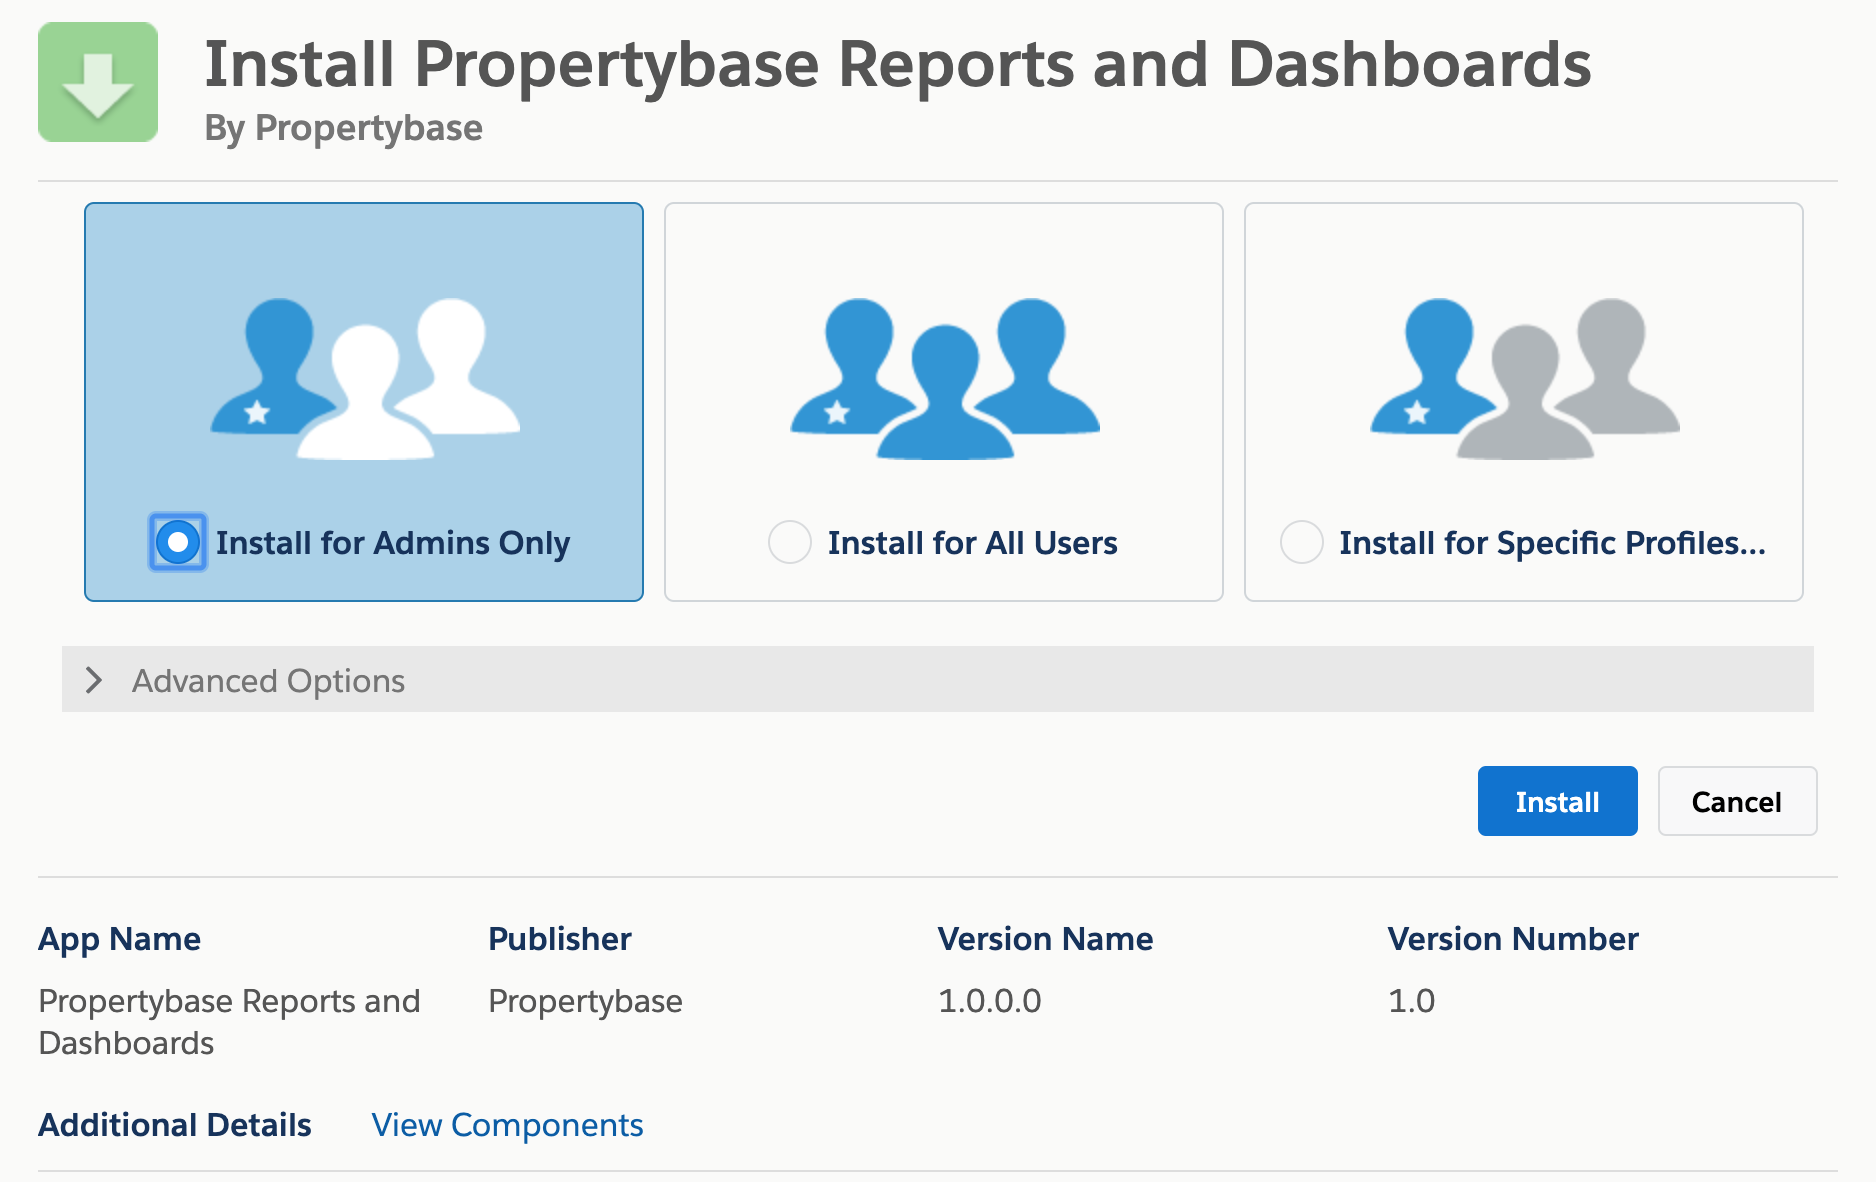Viewport: 1876px width, 1182px height.
Task: Click the app name value Propertybase Reports and Dashboards
Action: click(x=229, y=1022)
